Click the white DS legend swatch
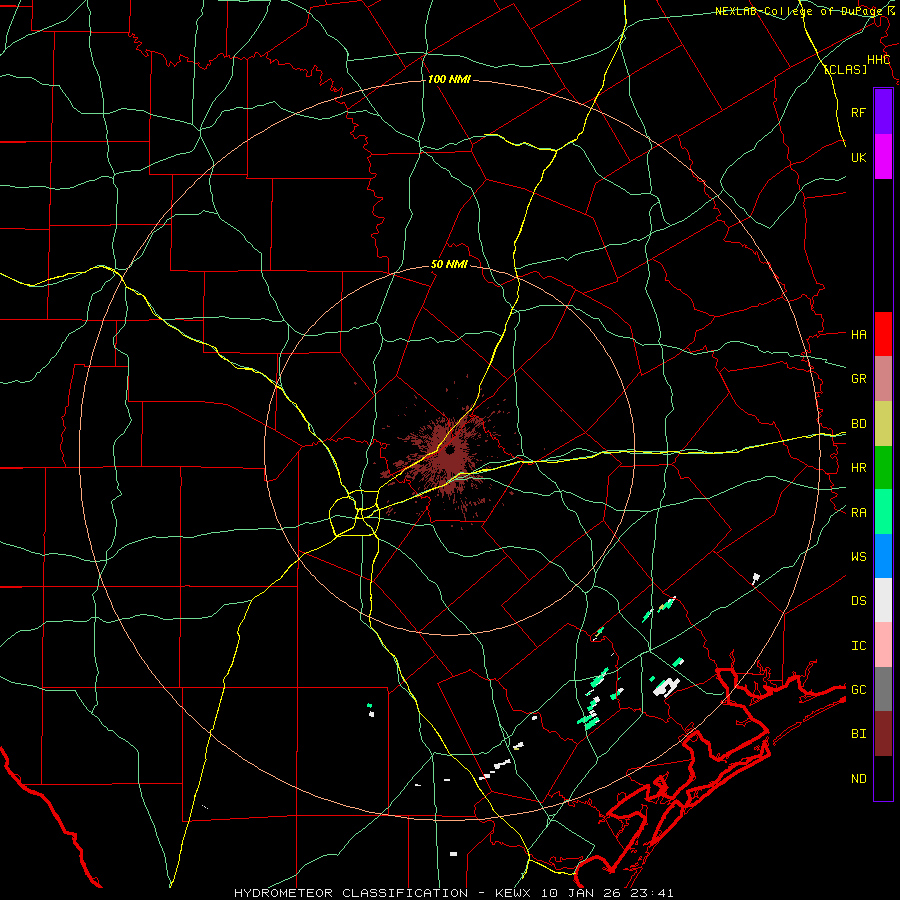This screenshot has width=900, height=900. click(883, 600)
